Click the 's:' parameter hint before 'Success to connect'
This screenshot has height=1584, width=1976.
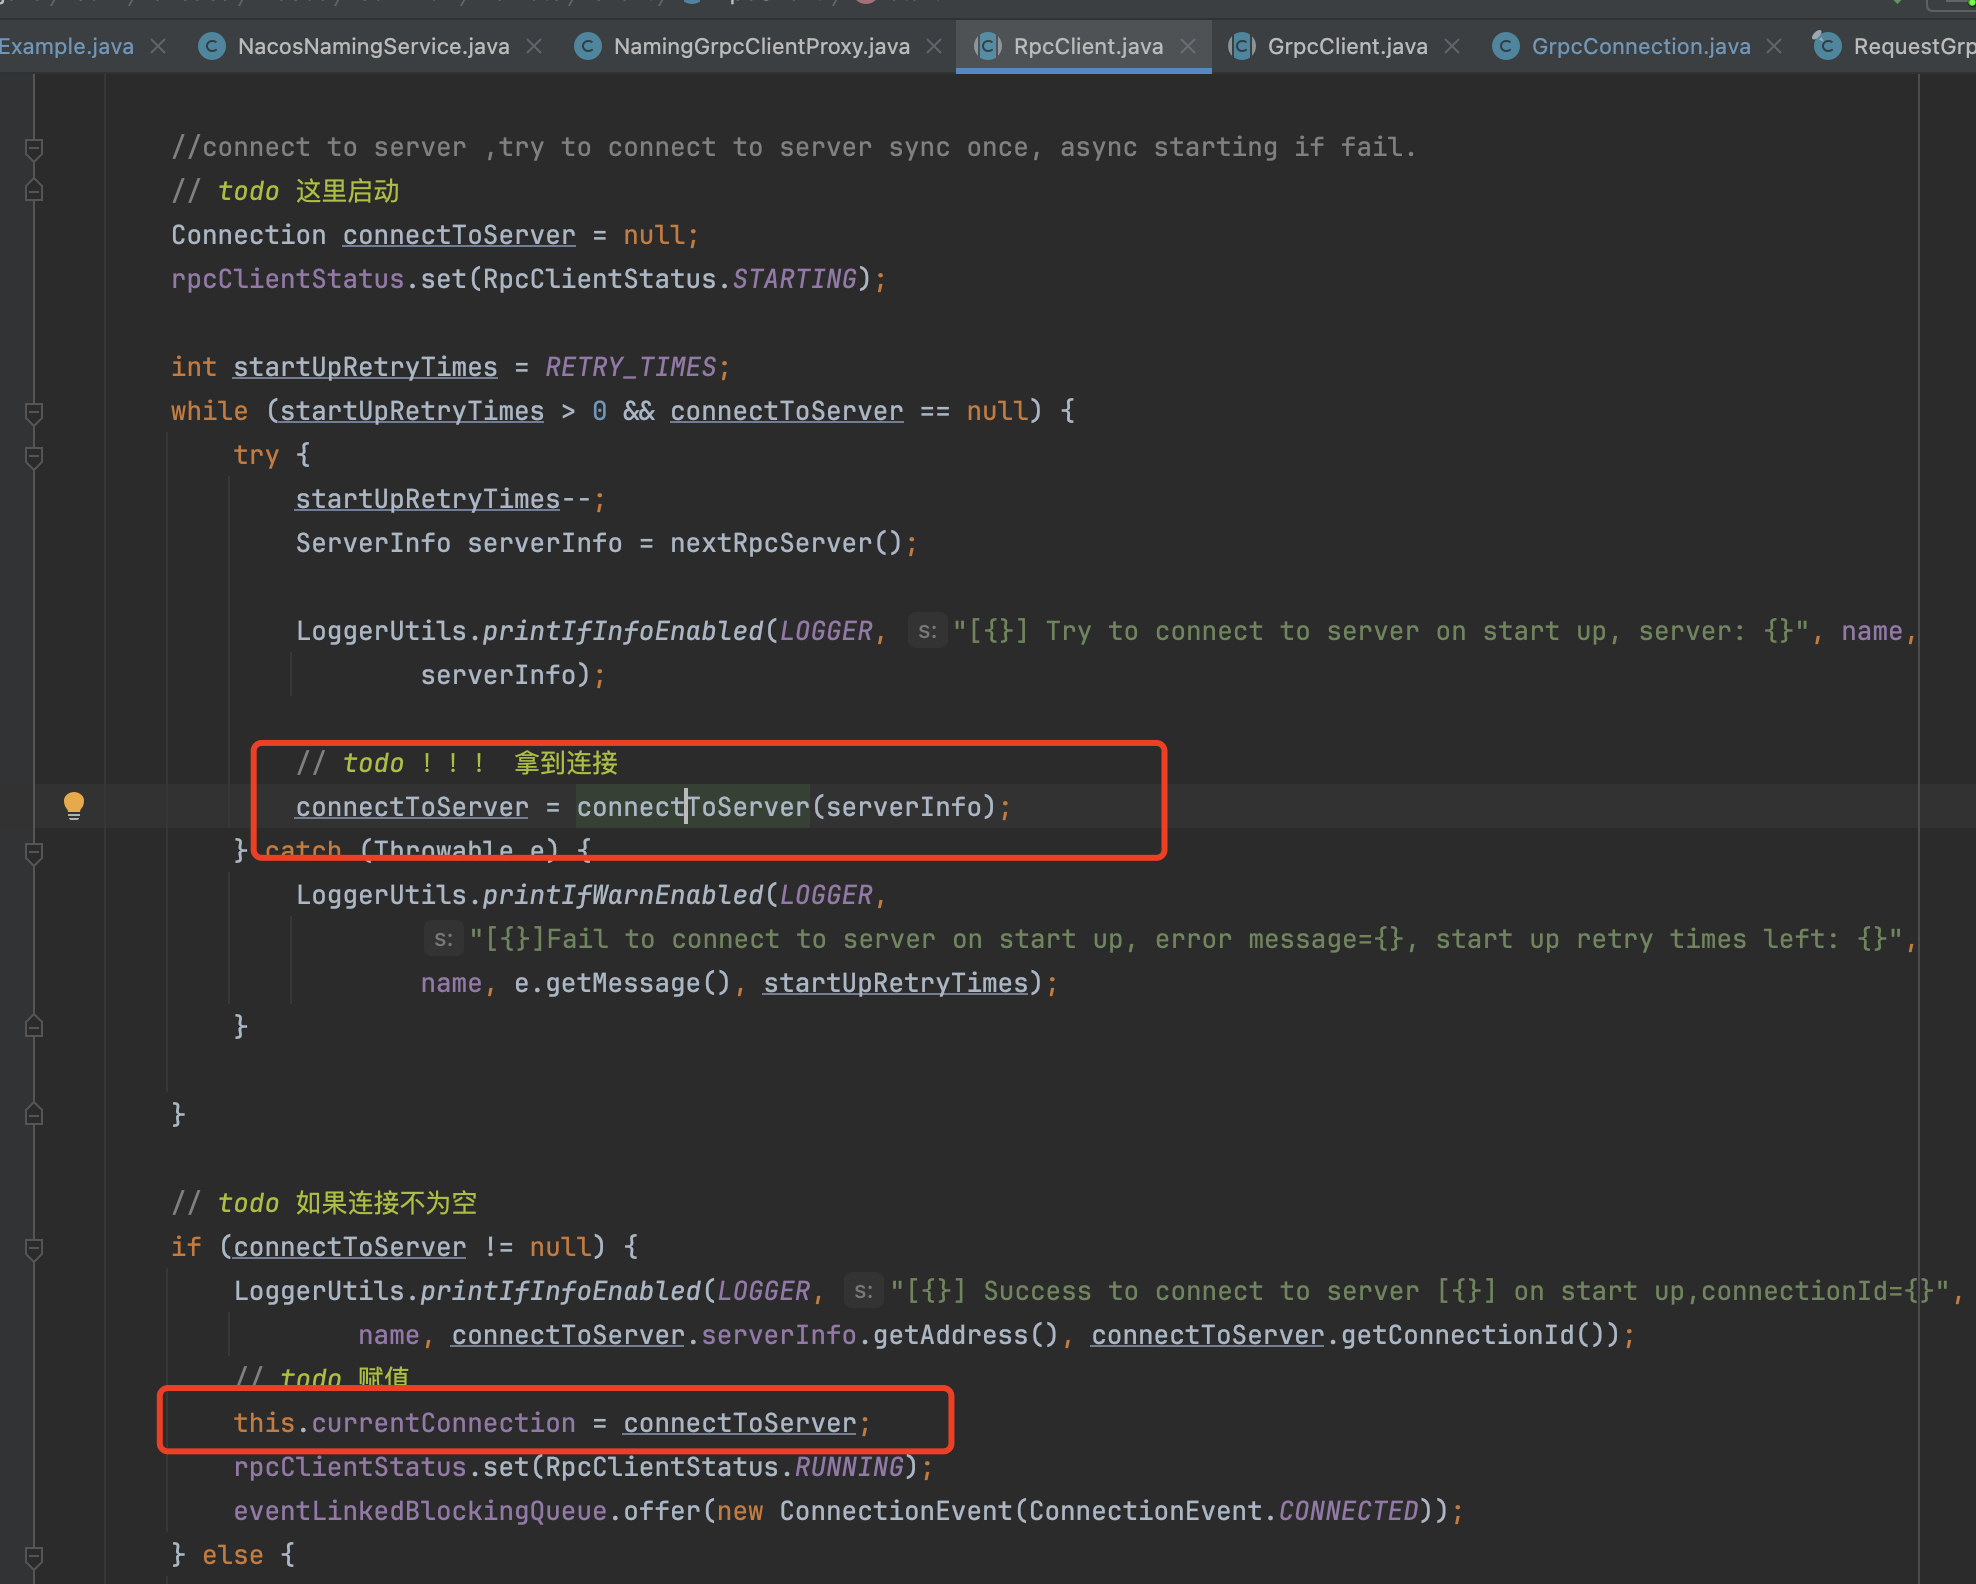863,1291
